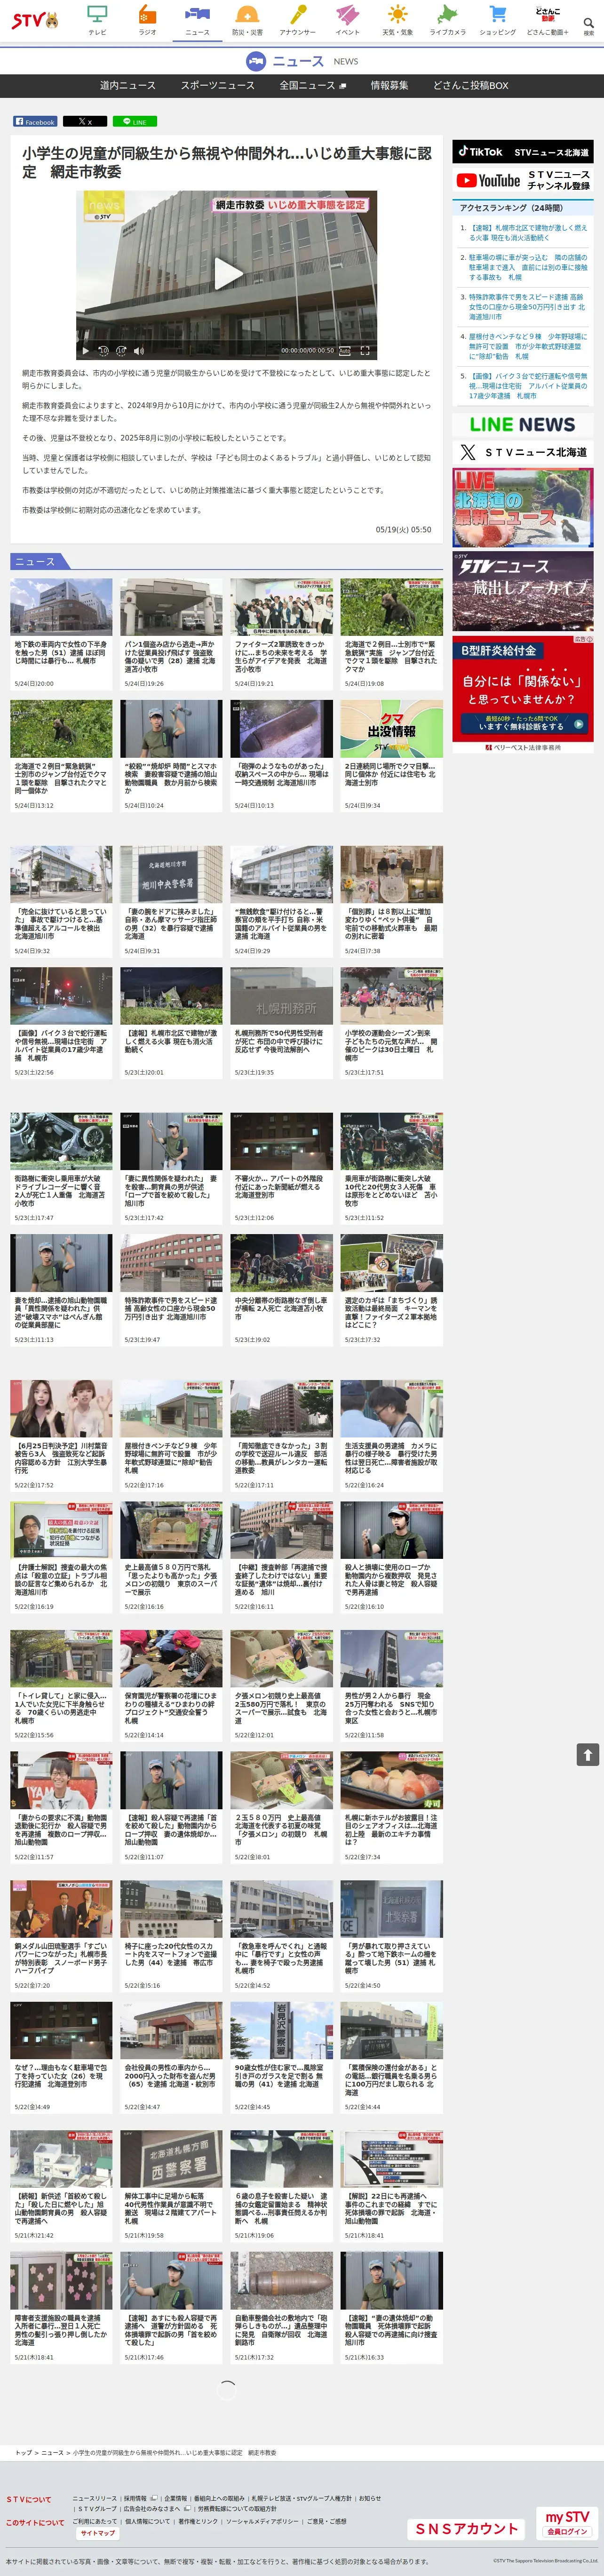Open article 小学校の運動会シーズン到来
The height and width of the screenshot is (2576, 604).
(x=391, y=1022)
